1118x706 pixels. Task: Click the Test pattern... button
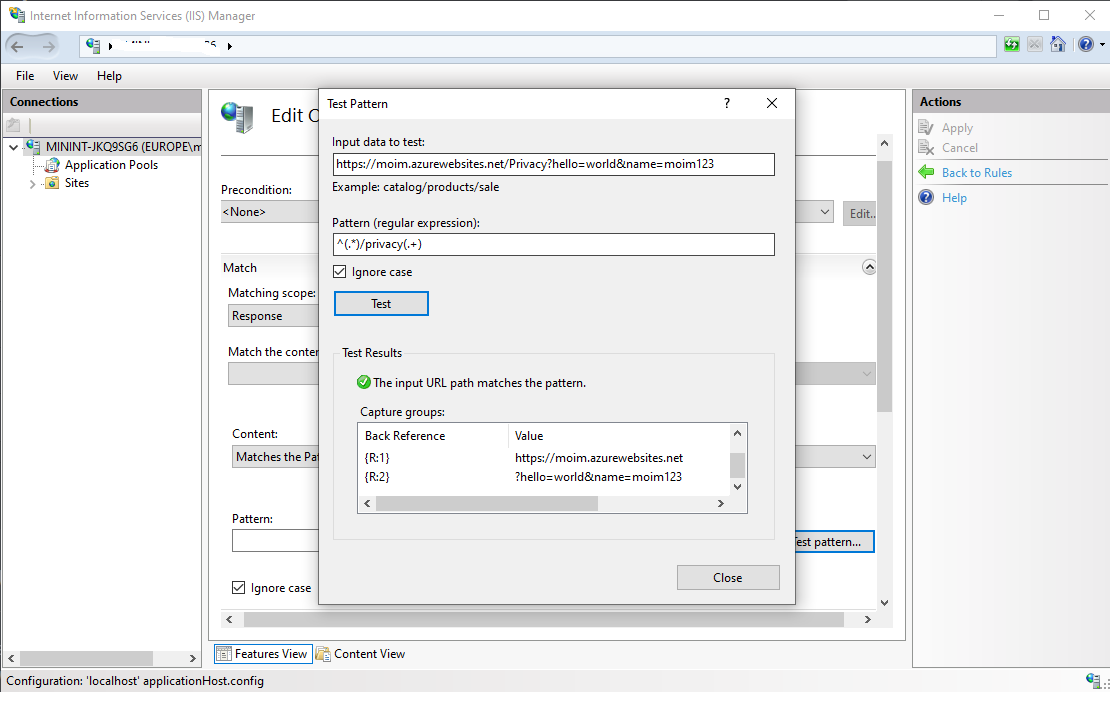coord(834,542)
